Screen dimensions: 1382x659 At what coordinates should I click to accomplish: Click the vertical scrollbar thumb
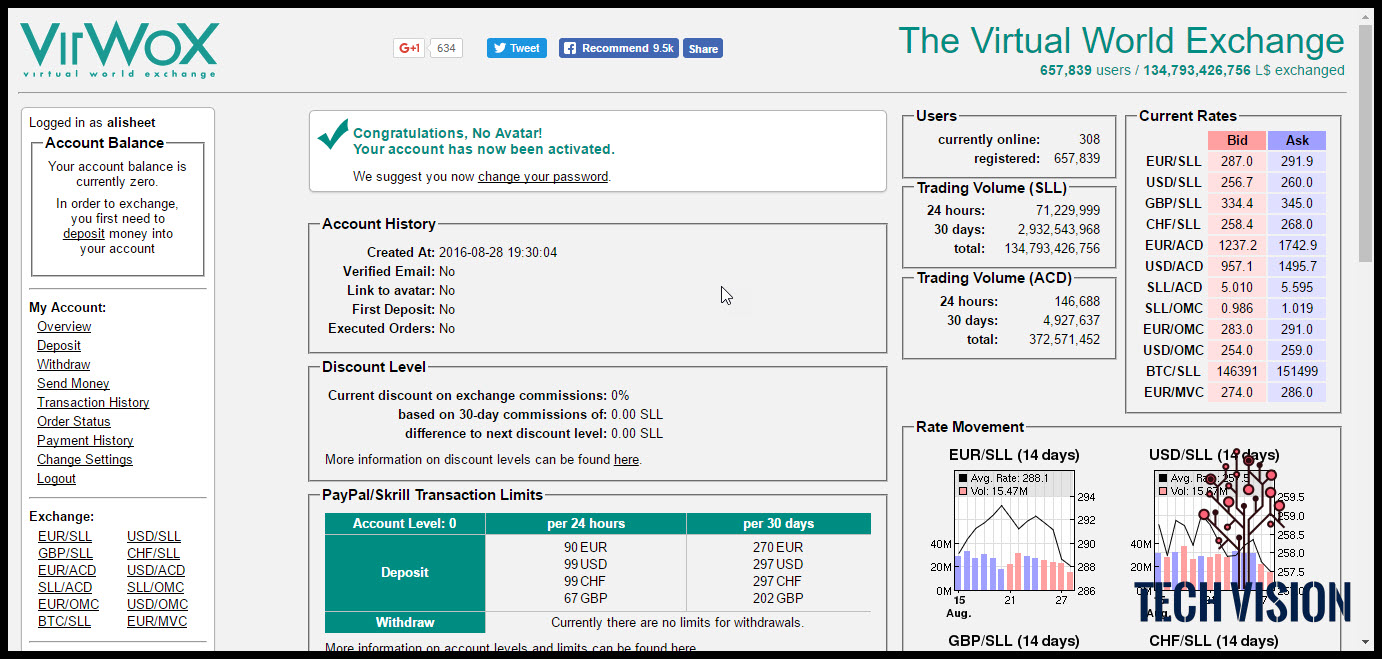(x=1366, y=144)
